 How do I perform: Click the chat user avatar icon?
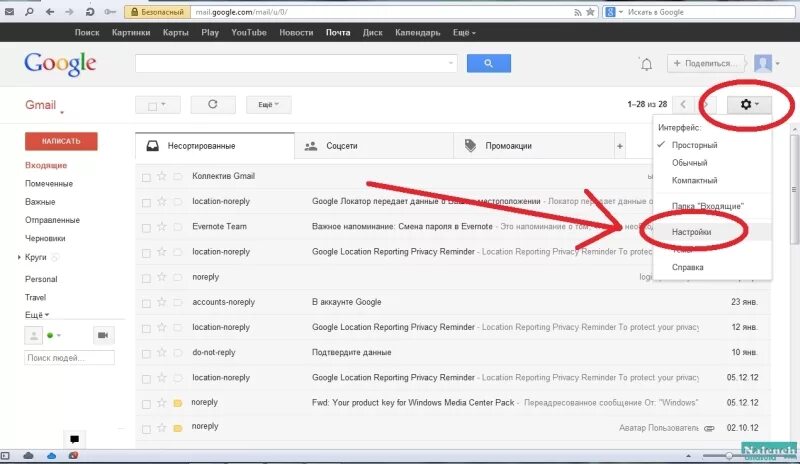pos(33,336)
